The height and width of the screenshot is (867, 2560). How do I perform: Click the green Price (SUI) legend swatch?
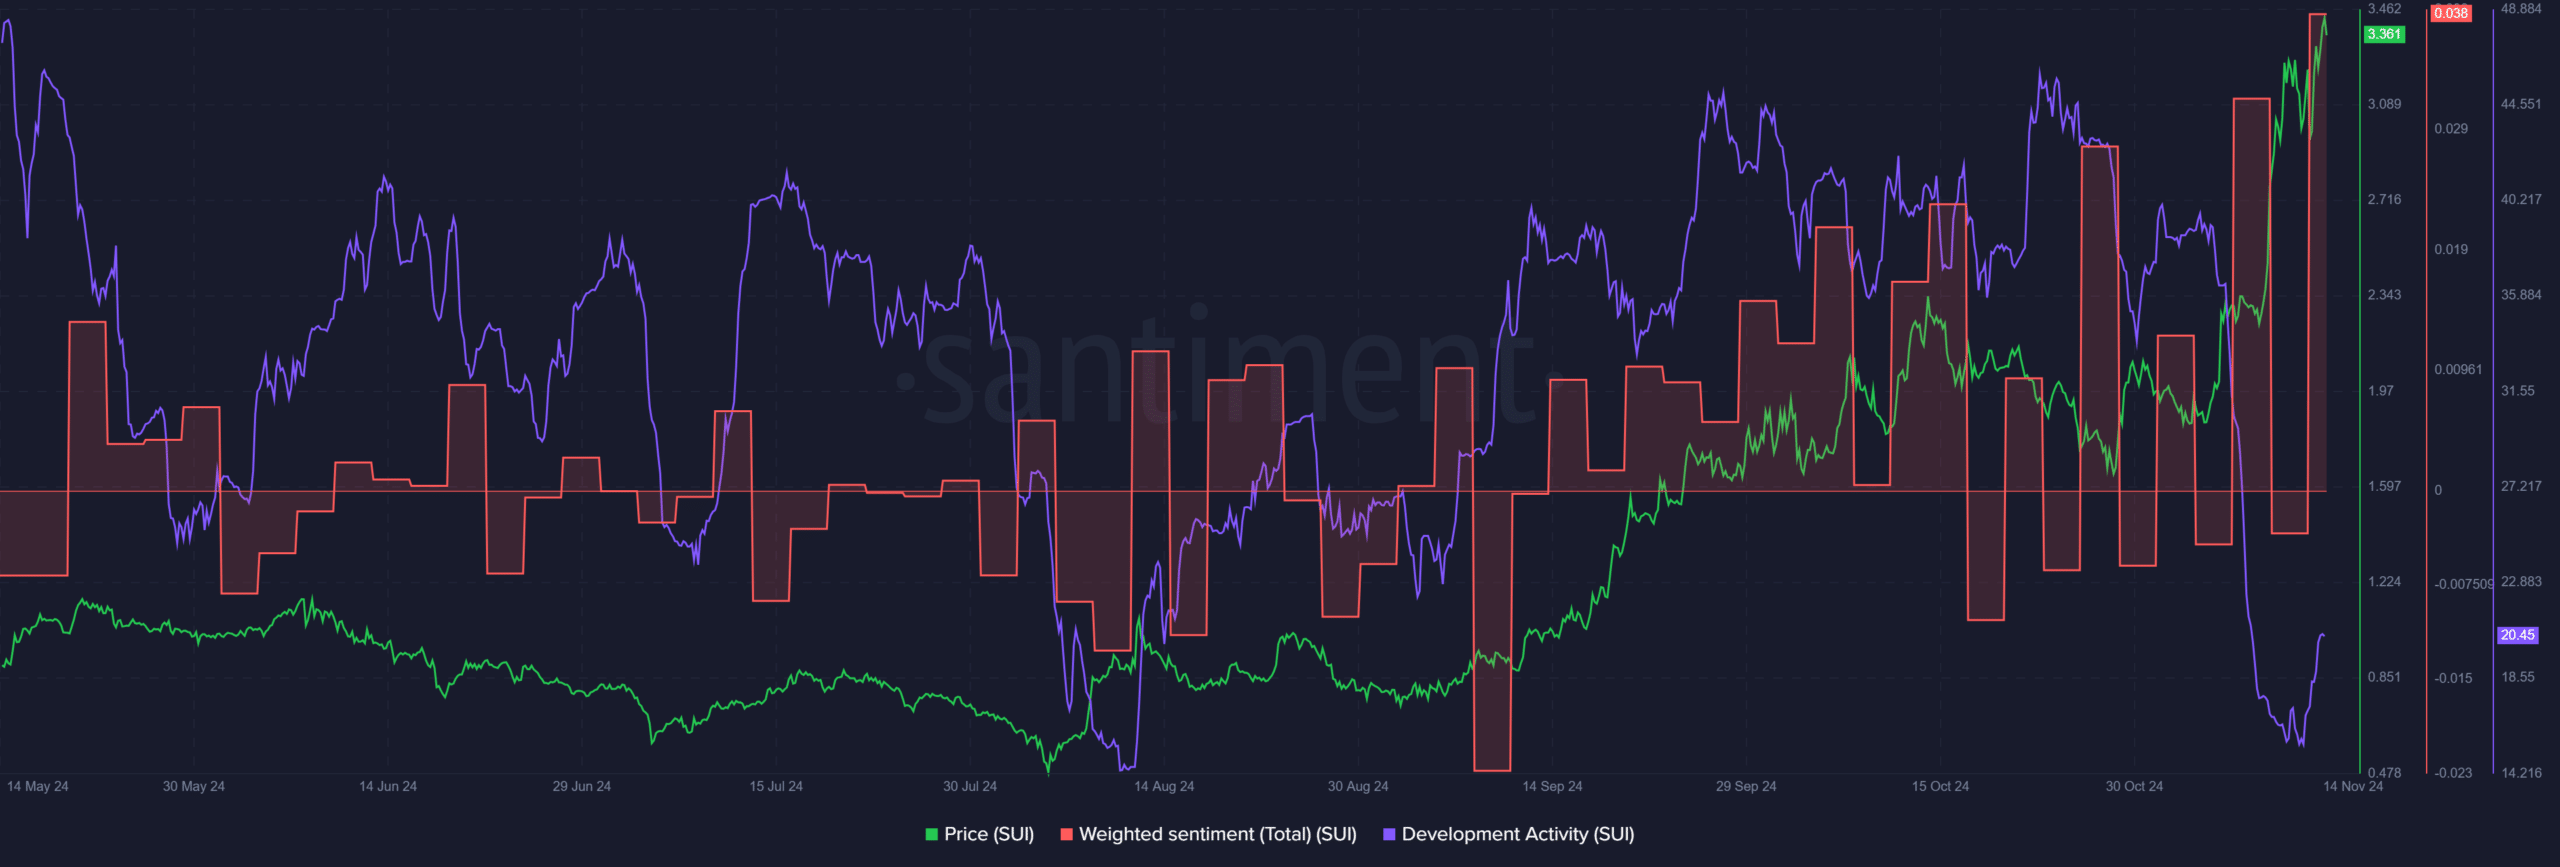point(932,834)
